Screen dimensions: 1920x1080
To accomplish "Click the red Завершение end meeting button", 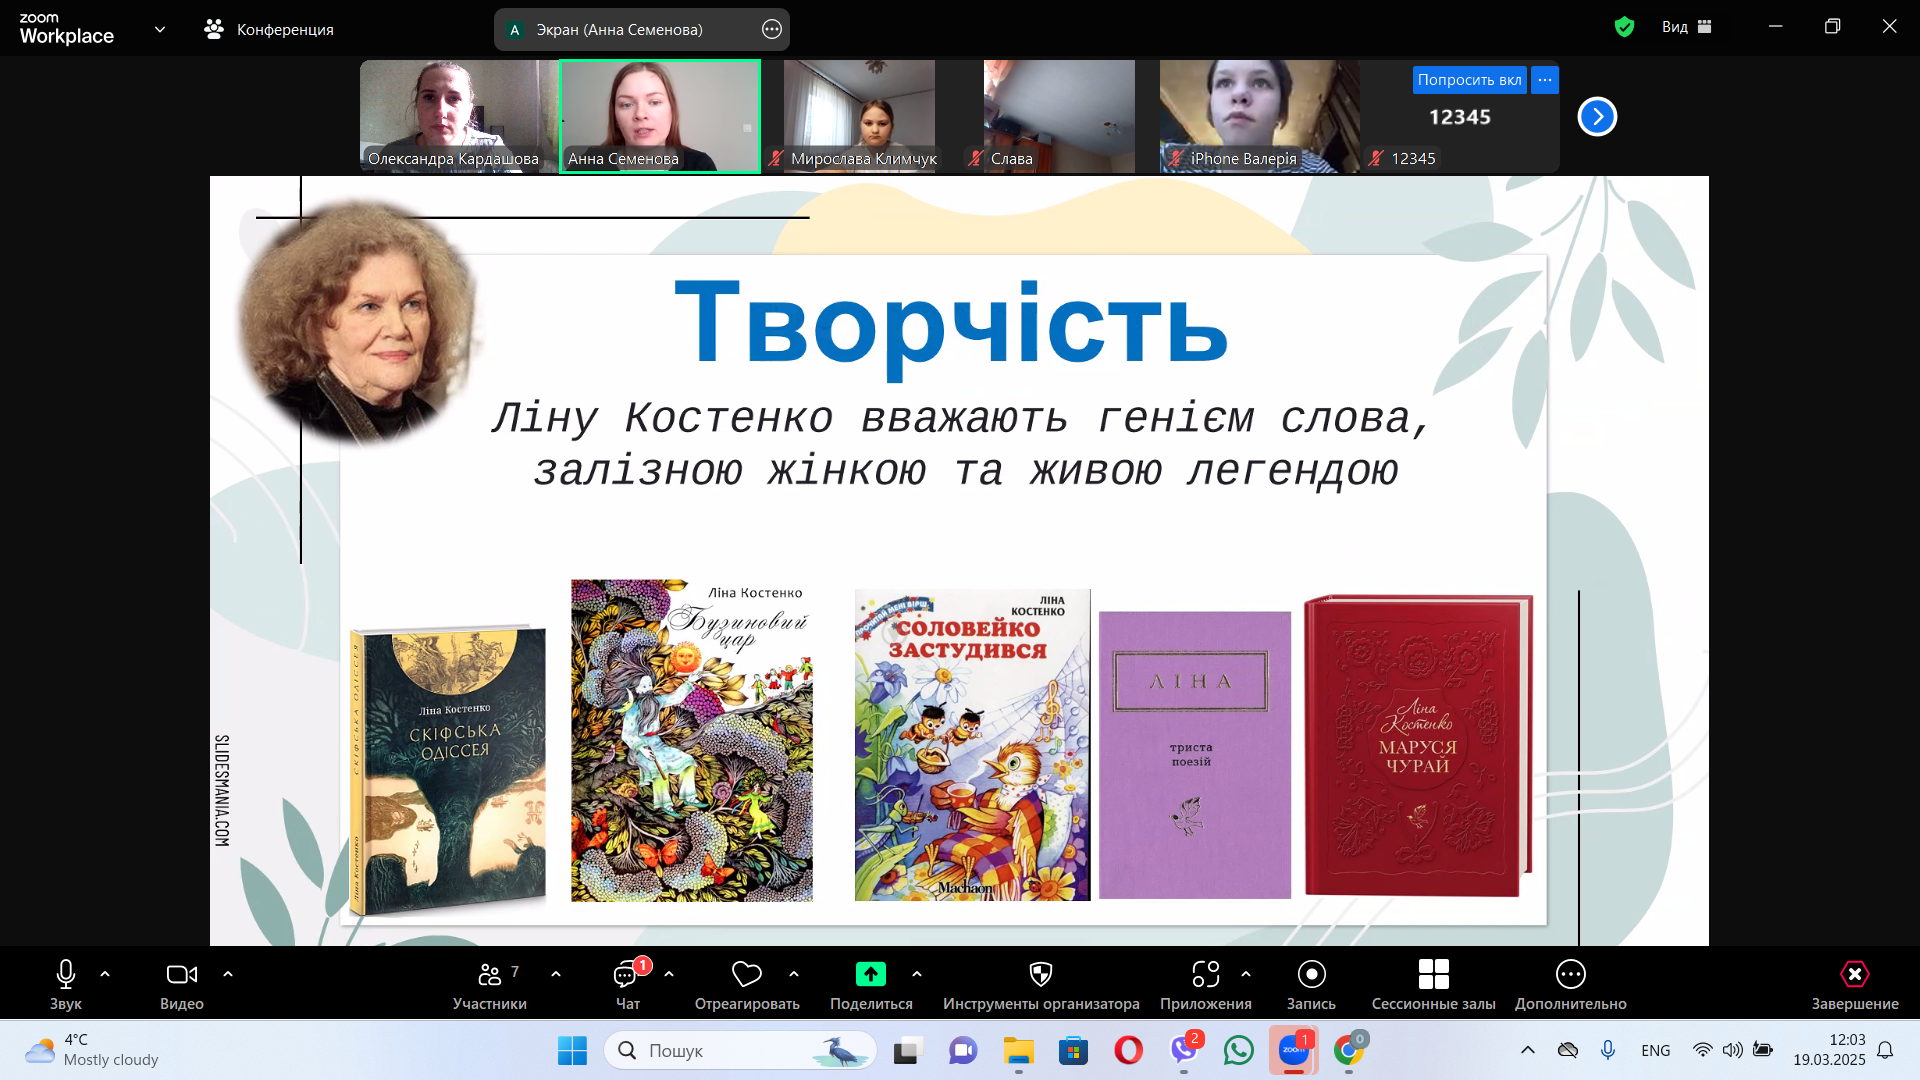I will tap(1855, 985).
